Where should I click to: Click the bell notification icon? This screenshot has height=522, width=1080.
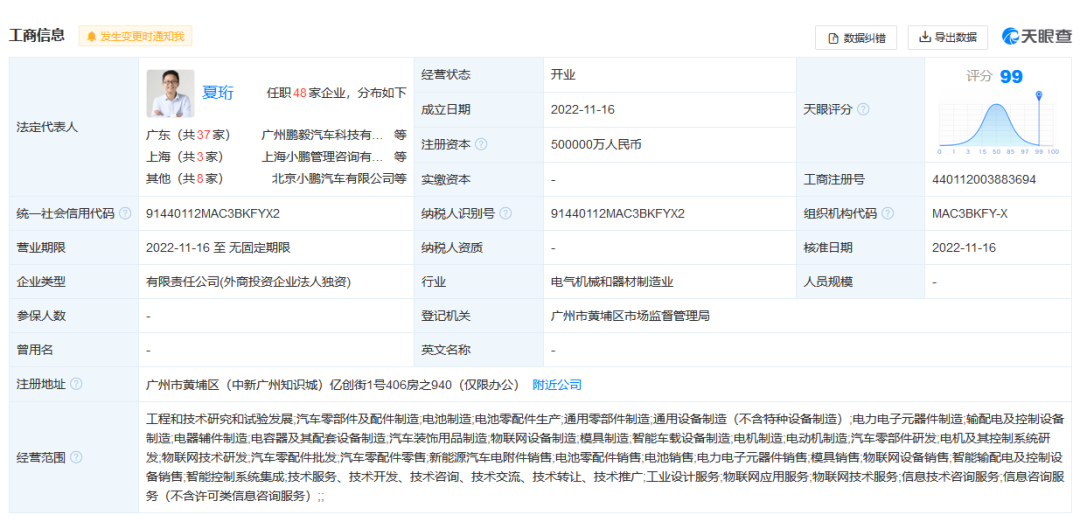tap(92, 36)
